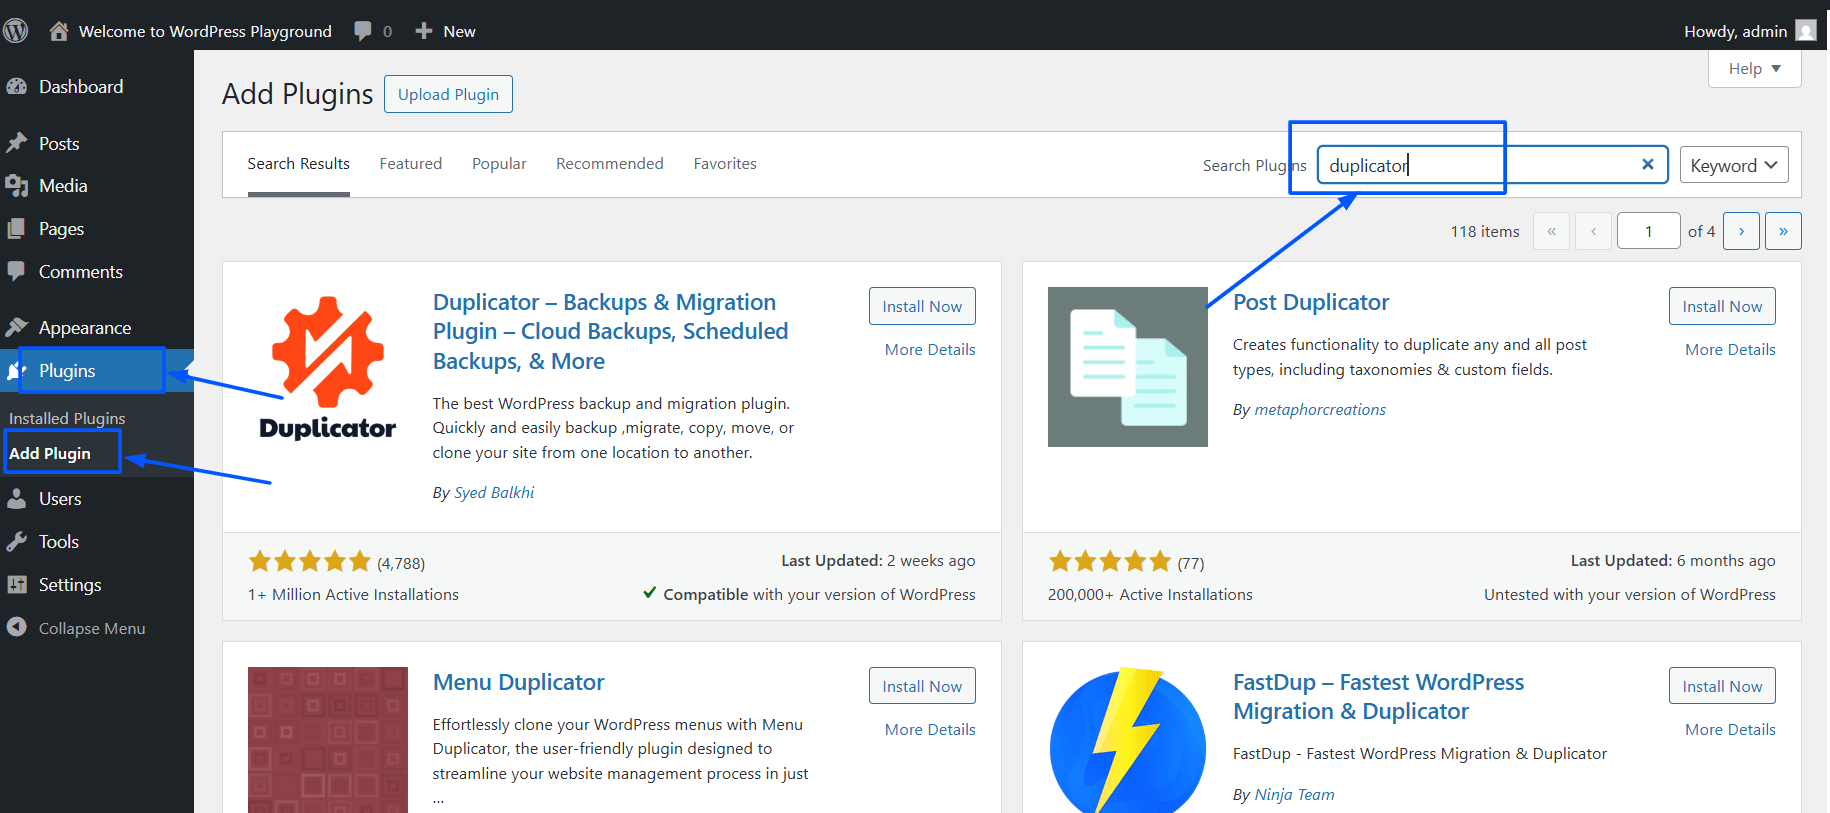This screenshot has height=813, width=1830.
Task: Switch to the Popular tab
Action: tap(499, 163)
